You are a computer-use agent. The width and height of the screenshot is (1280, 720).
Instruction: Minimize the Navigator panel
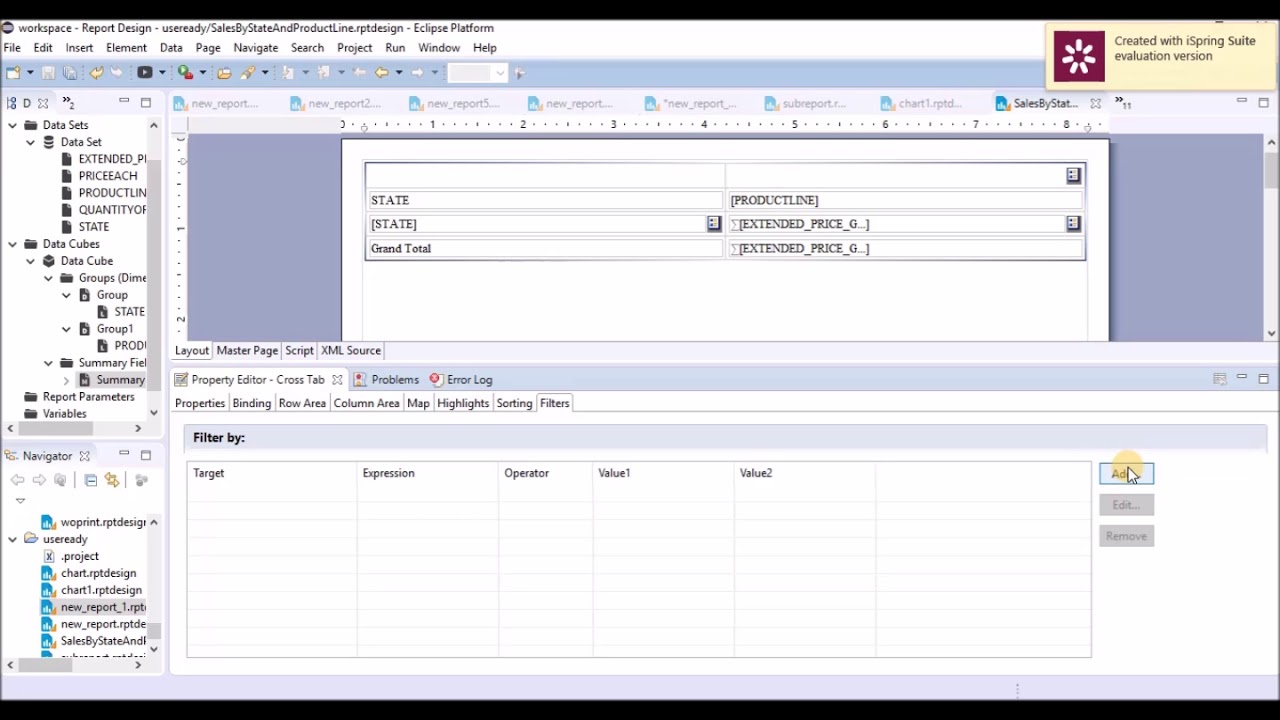124,455
